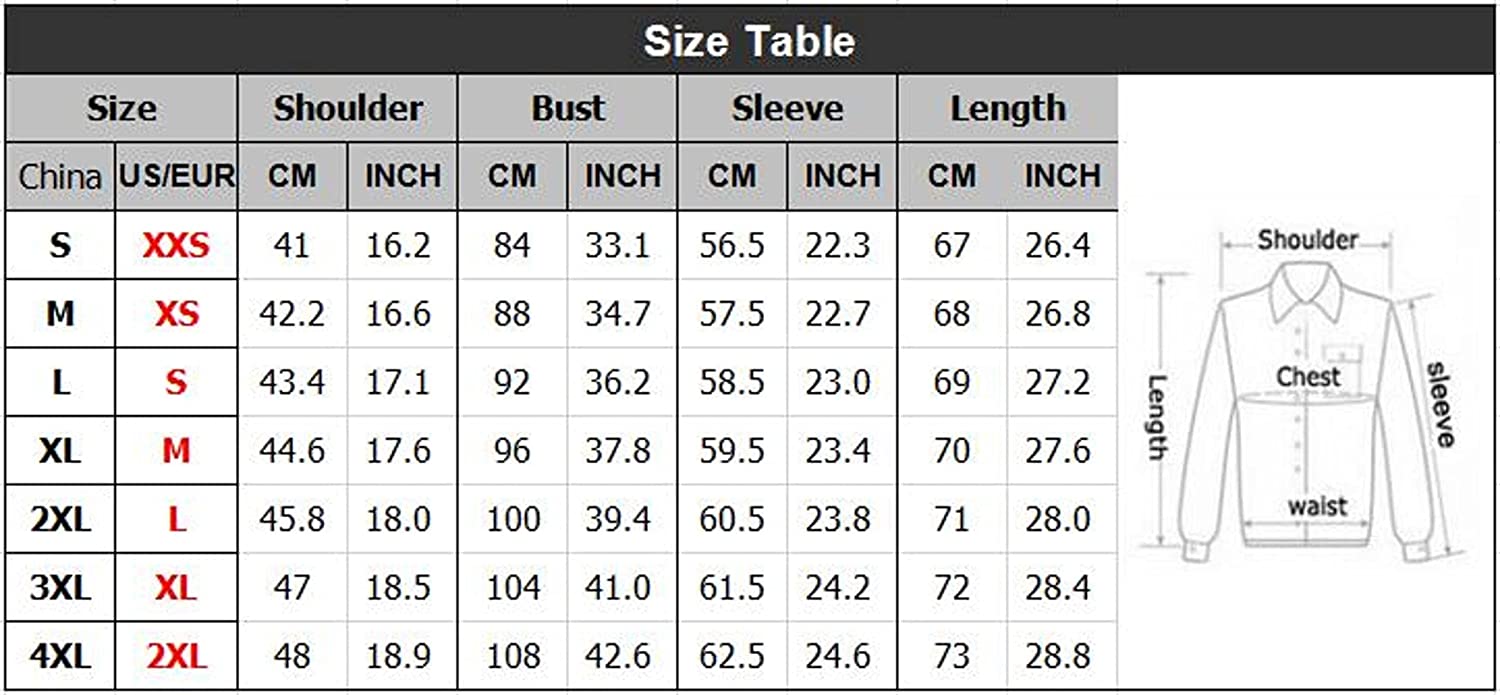Viewport: 1500px width, 695px height.
Task: Click the Length column header
Action: tap(1007, 108)
